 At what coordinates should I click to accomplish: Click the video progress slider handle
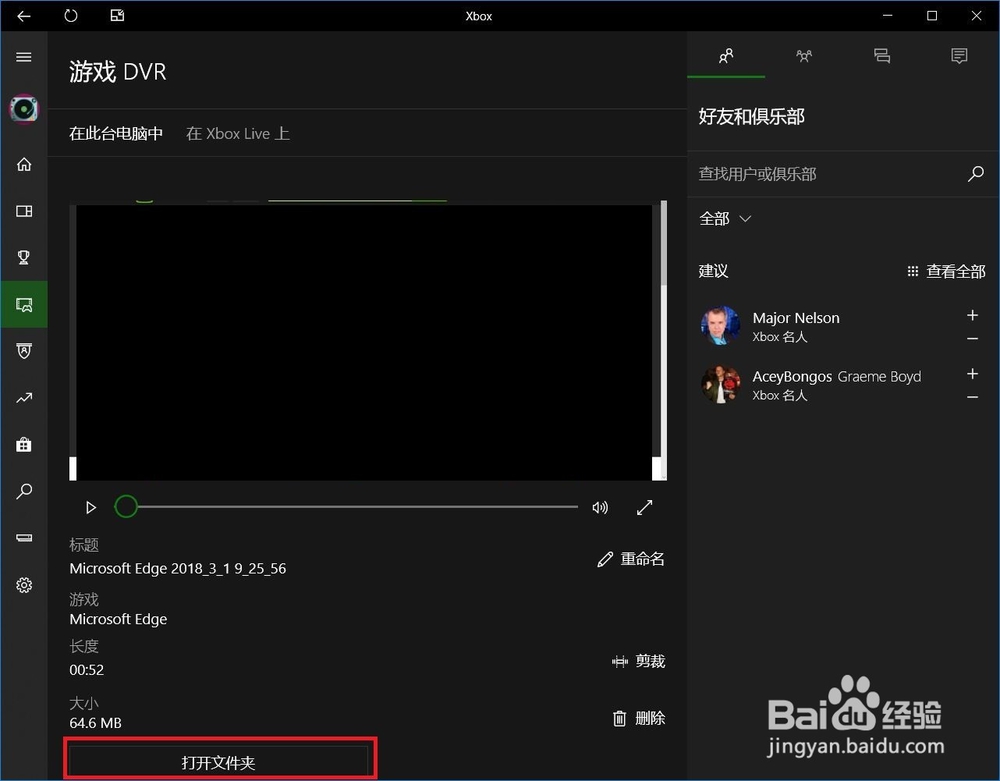[x=126, y=507]
